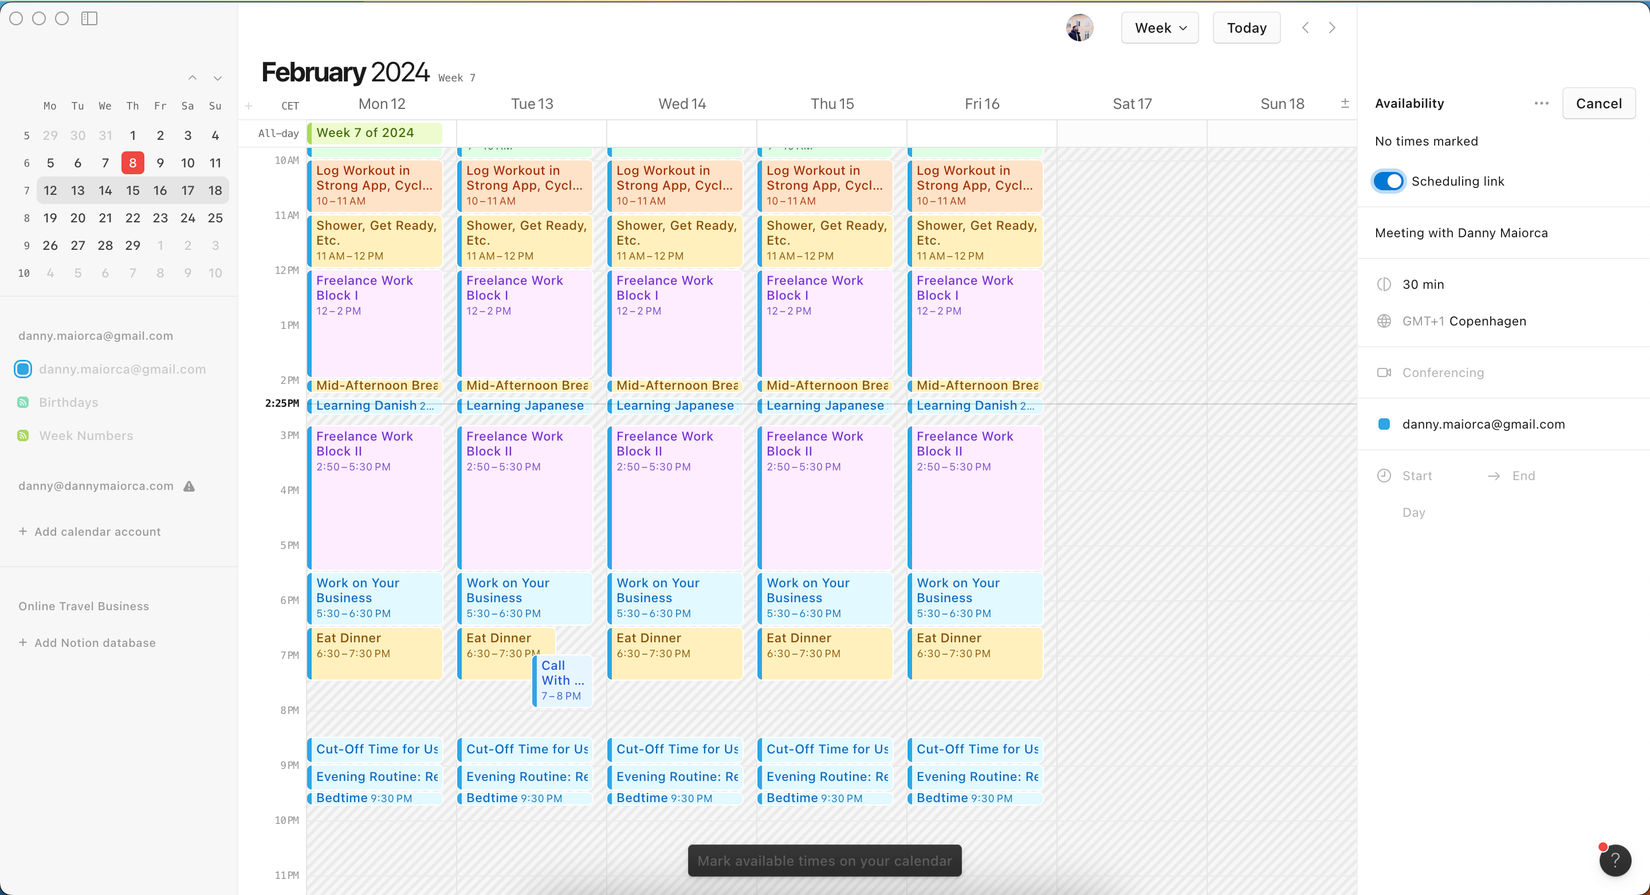Select 30 min duration option

coord(1423,285)
